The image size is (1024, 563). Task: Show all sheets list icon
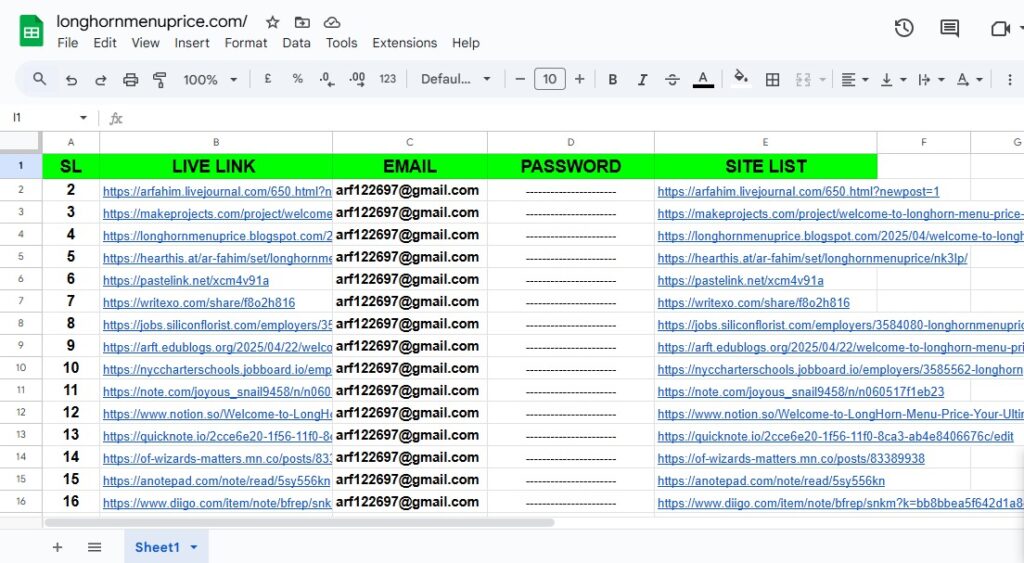(x=95, y=547)
